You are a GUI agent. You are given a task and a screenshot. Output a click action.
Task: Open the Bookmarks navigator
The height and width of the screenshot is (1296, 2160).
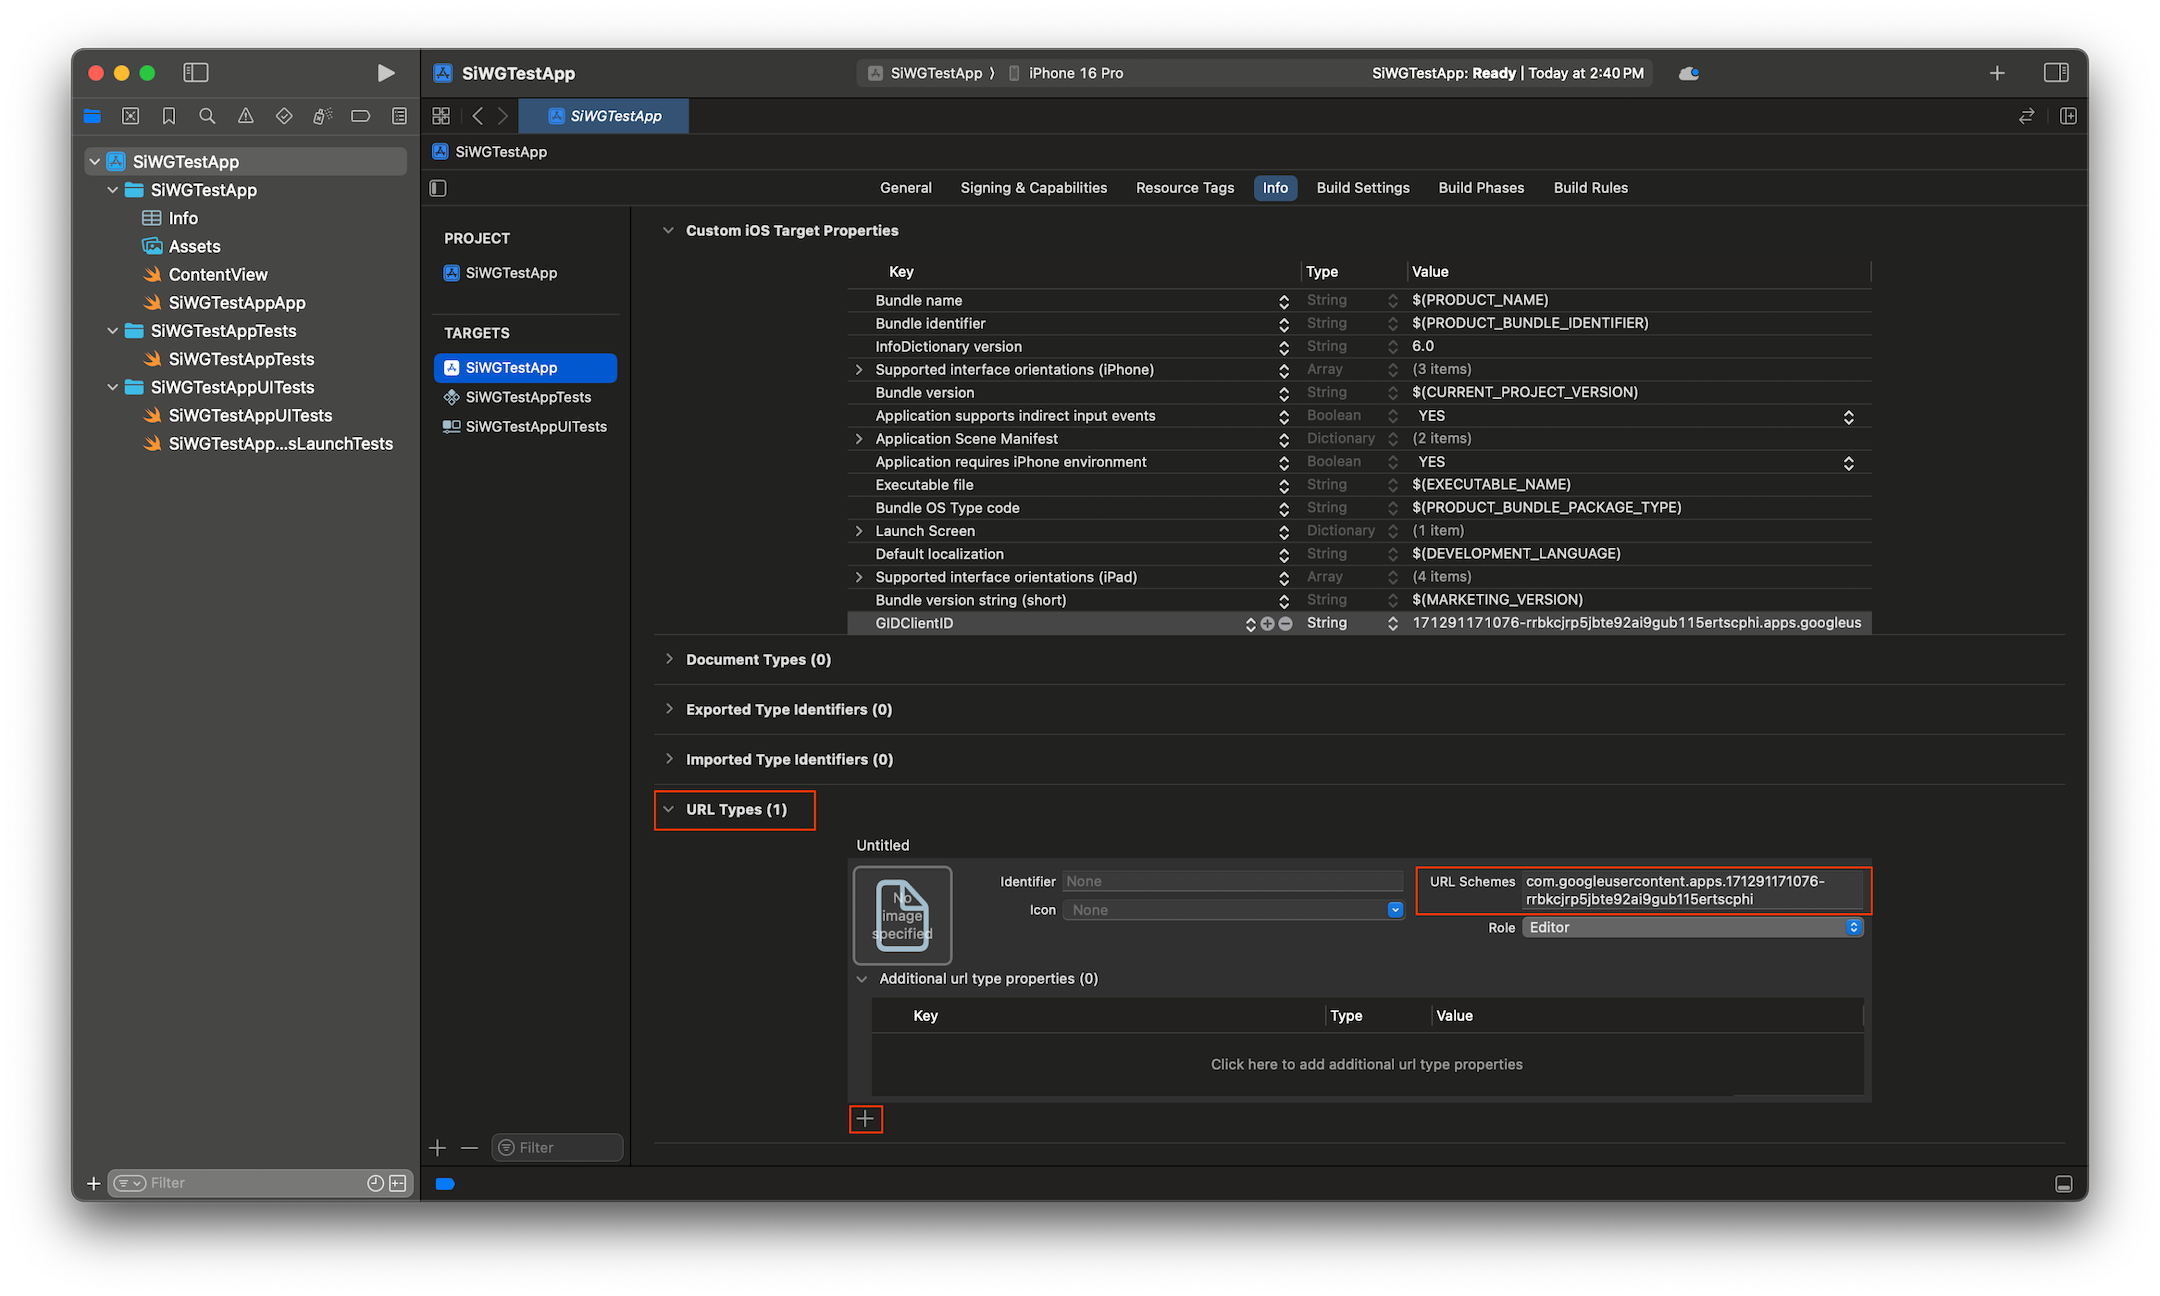click(x=168, y=116)
